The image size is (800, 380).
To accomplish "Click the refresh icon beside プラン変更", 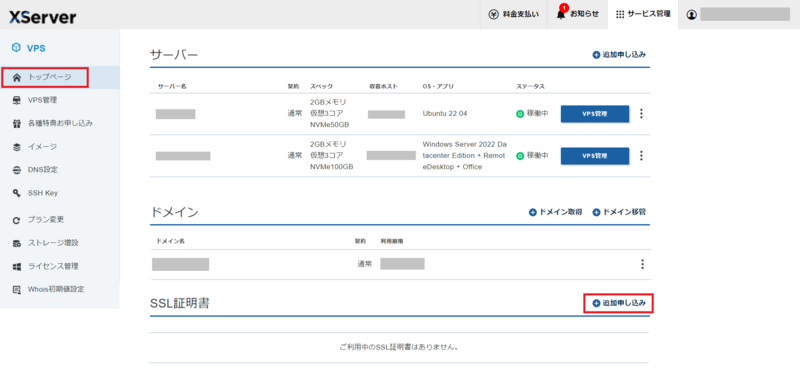I will pyautogui.click(x=16, y=220).
